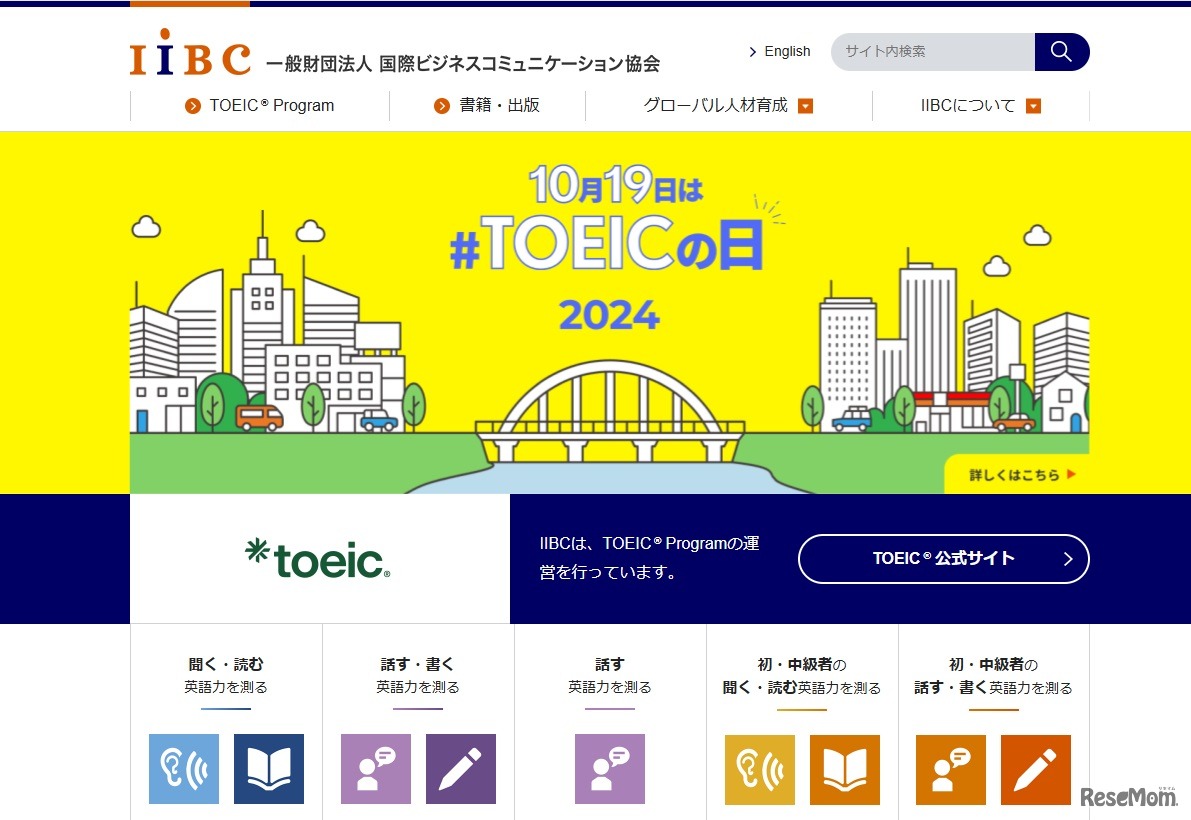Click the dark purple pencil writing icon

(x=460, y=769)
